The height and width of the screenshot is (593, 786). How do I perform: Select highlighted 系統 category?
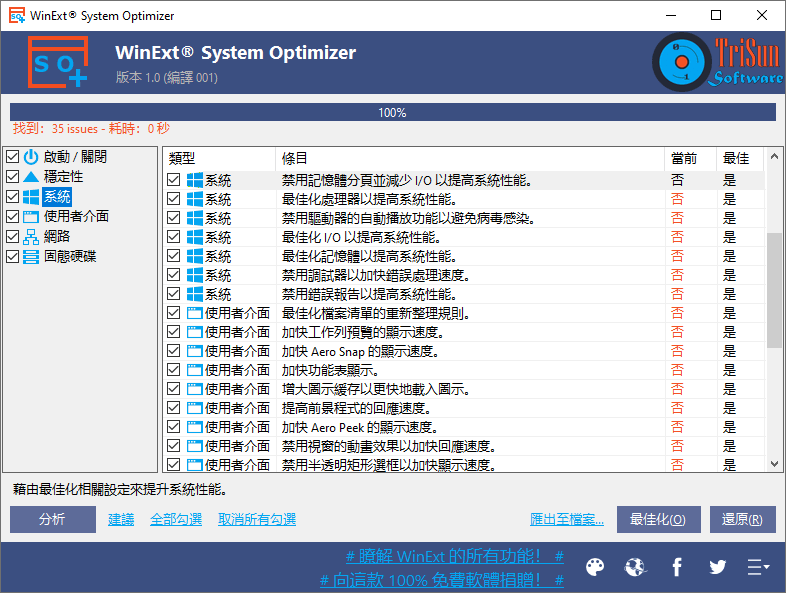coord(57,196)
